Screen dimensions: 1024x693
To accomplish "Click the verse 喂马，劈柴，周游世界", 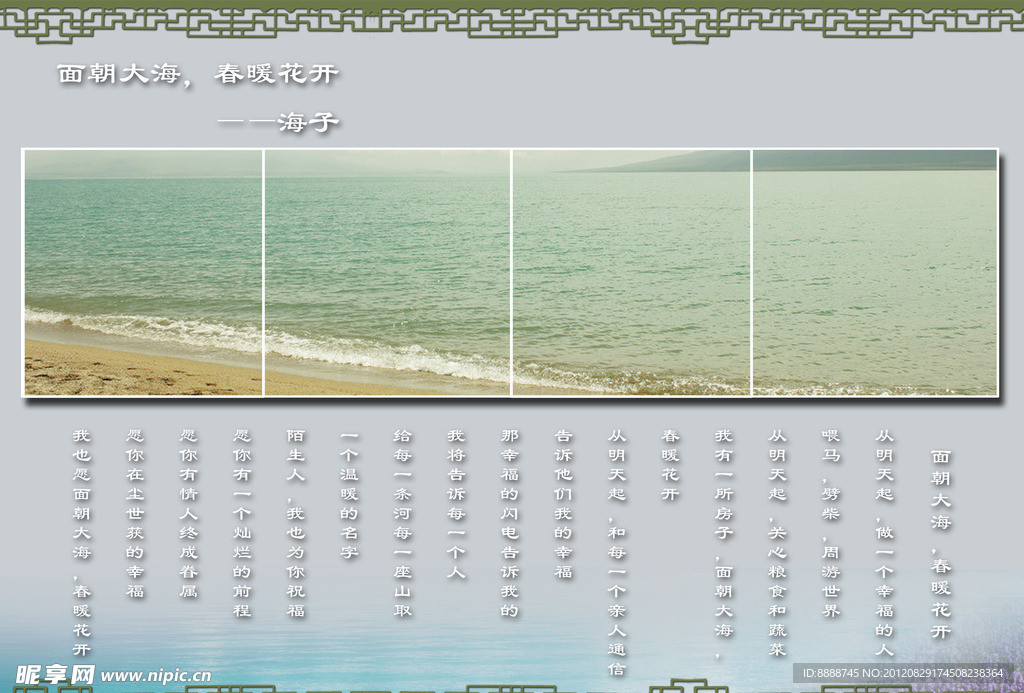I will pyautogui.click(x=830, y=523).
